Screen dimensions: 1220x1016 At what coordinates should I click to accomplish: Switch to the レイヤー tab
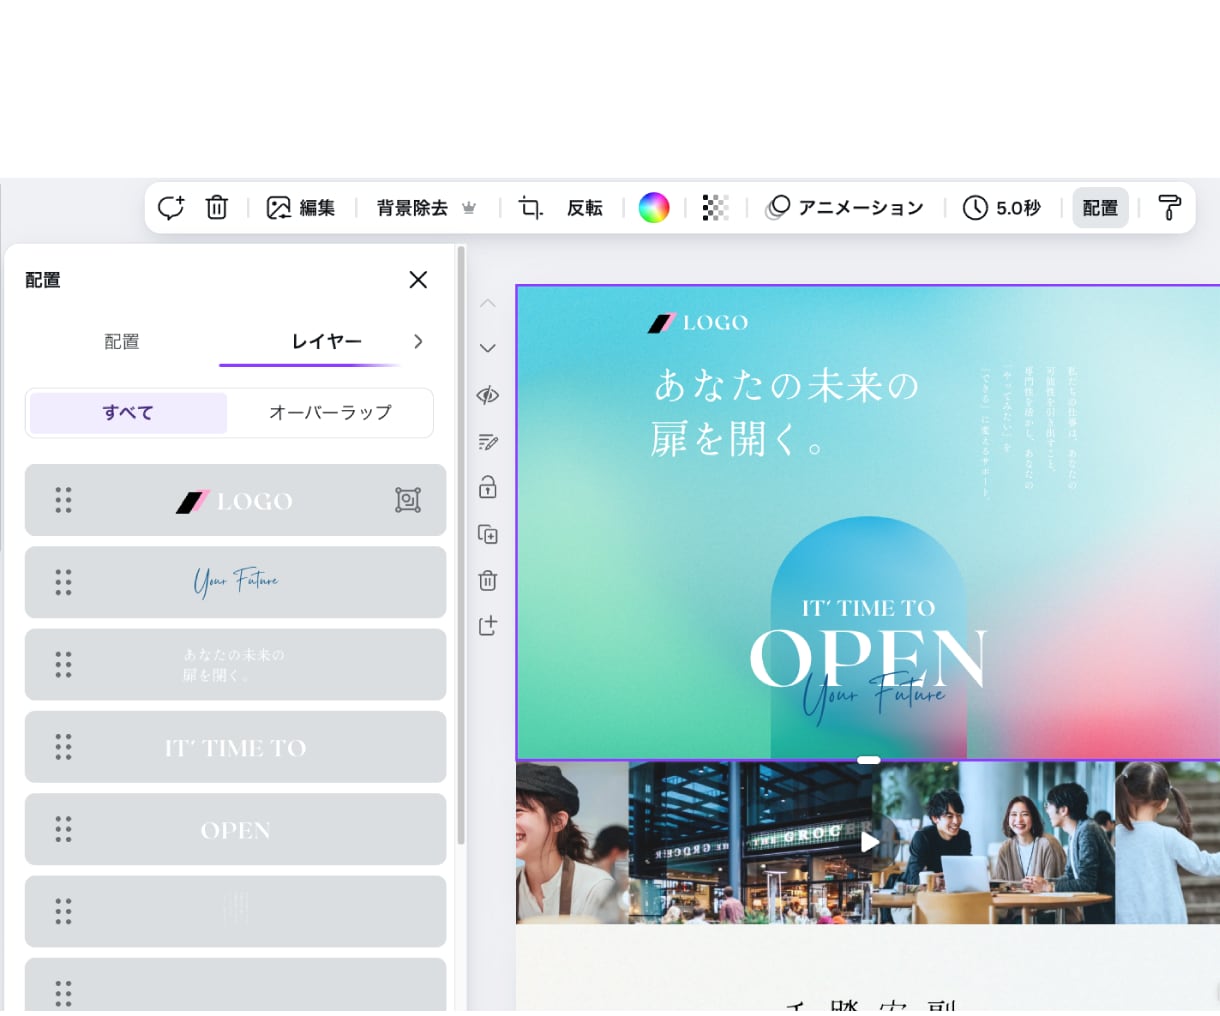click(326, 341)
